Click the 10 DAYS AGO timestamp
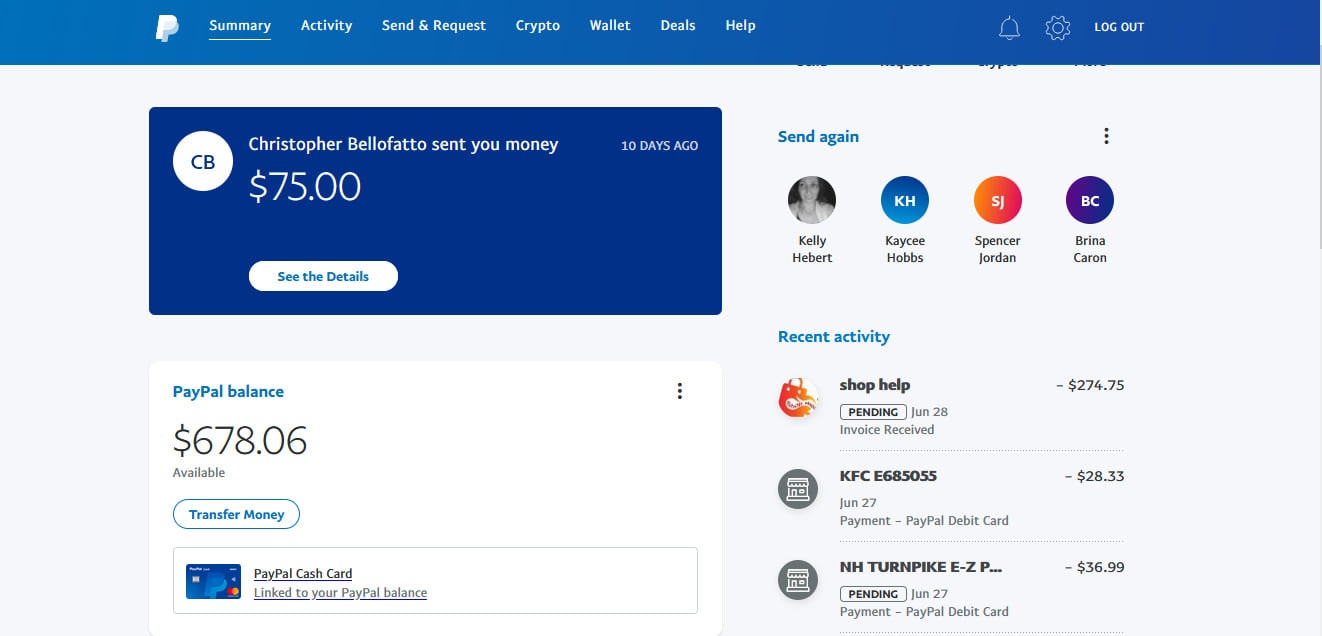The width and height of the screenshot is (1322, 636). coord(660,146)
